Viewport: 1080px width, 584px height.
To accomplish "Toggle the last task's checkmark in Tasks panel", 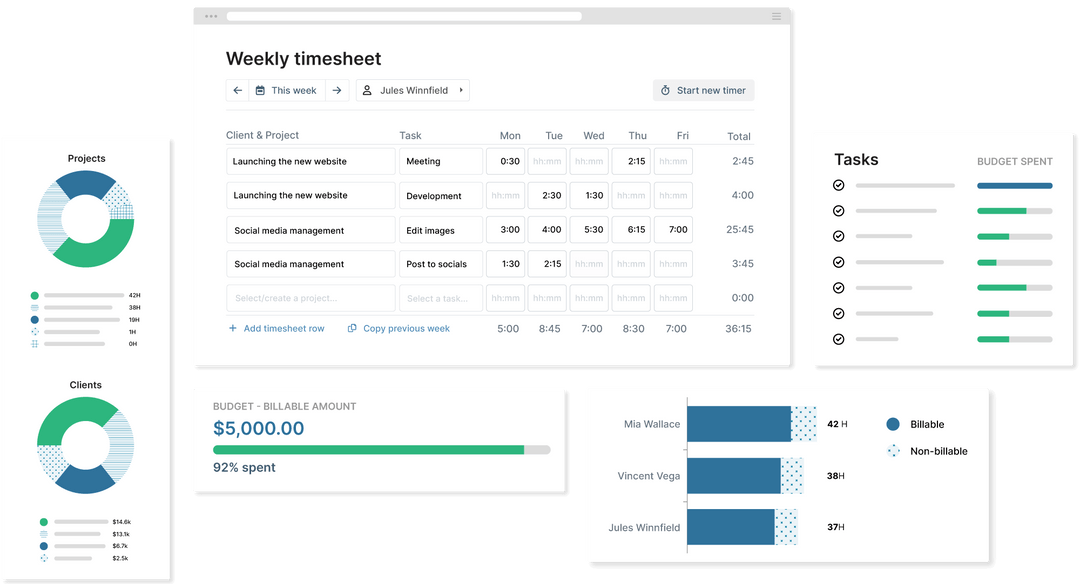I will pyautogui.click(x=837, y=339).
